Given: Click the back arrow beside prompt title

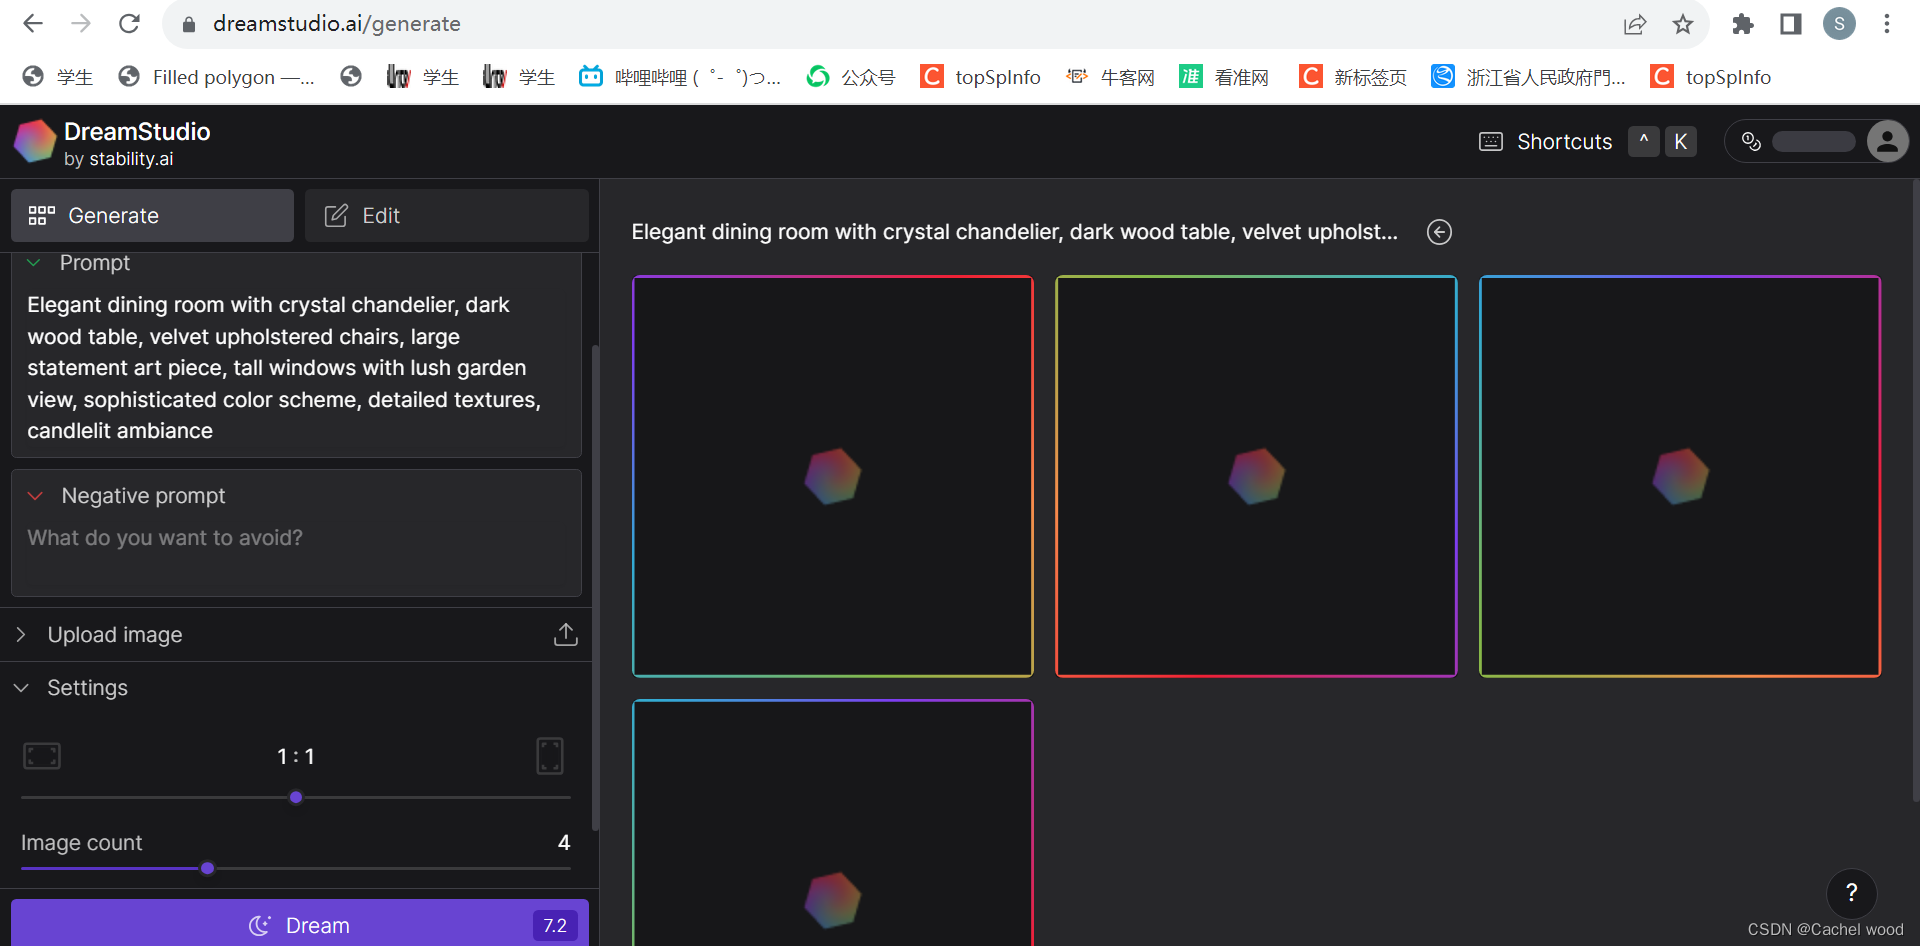Looking at the screenshot, I should pyautogui.click(x=1439, y=232).
